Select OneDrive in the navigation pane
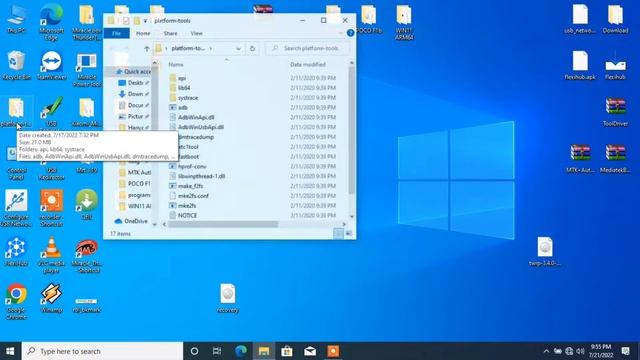640x360 pixels. tap(131, 221)
